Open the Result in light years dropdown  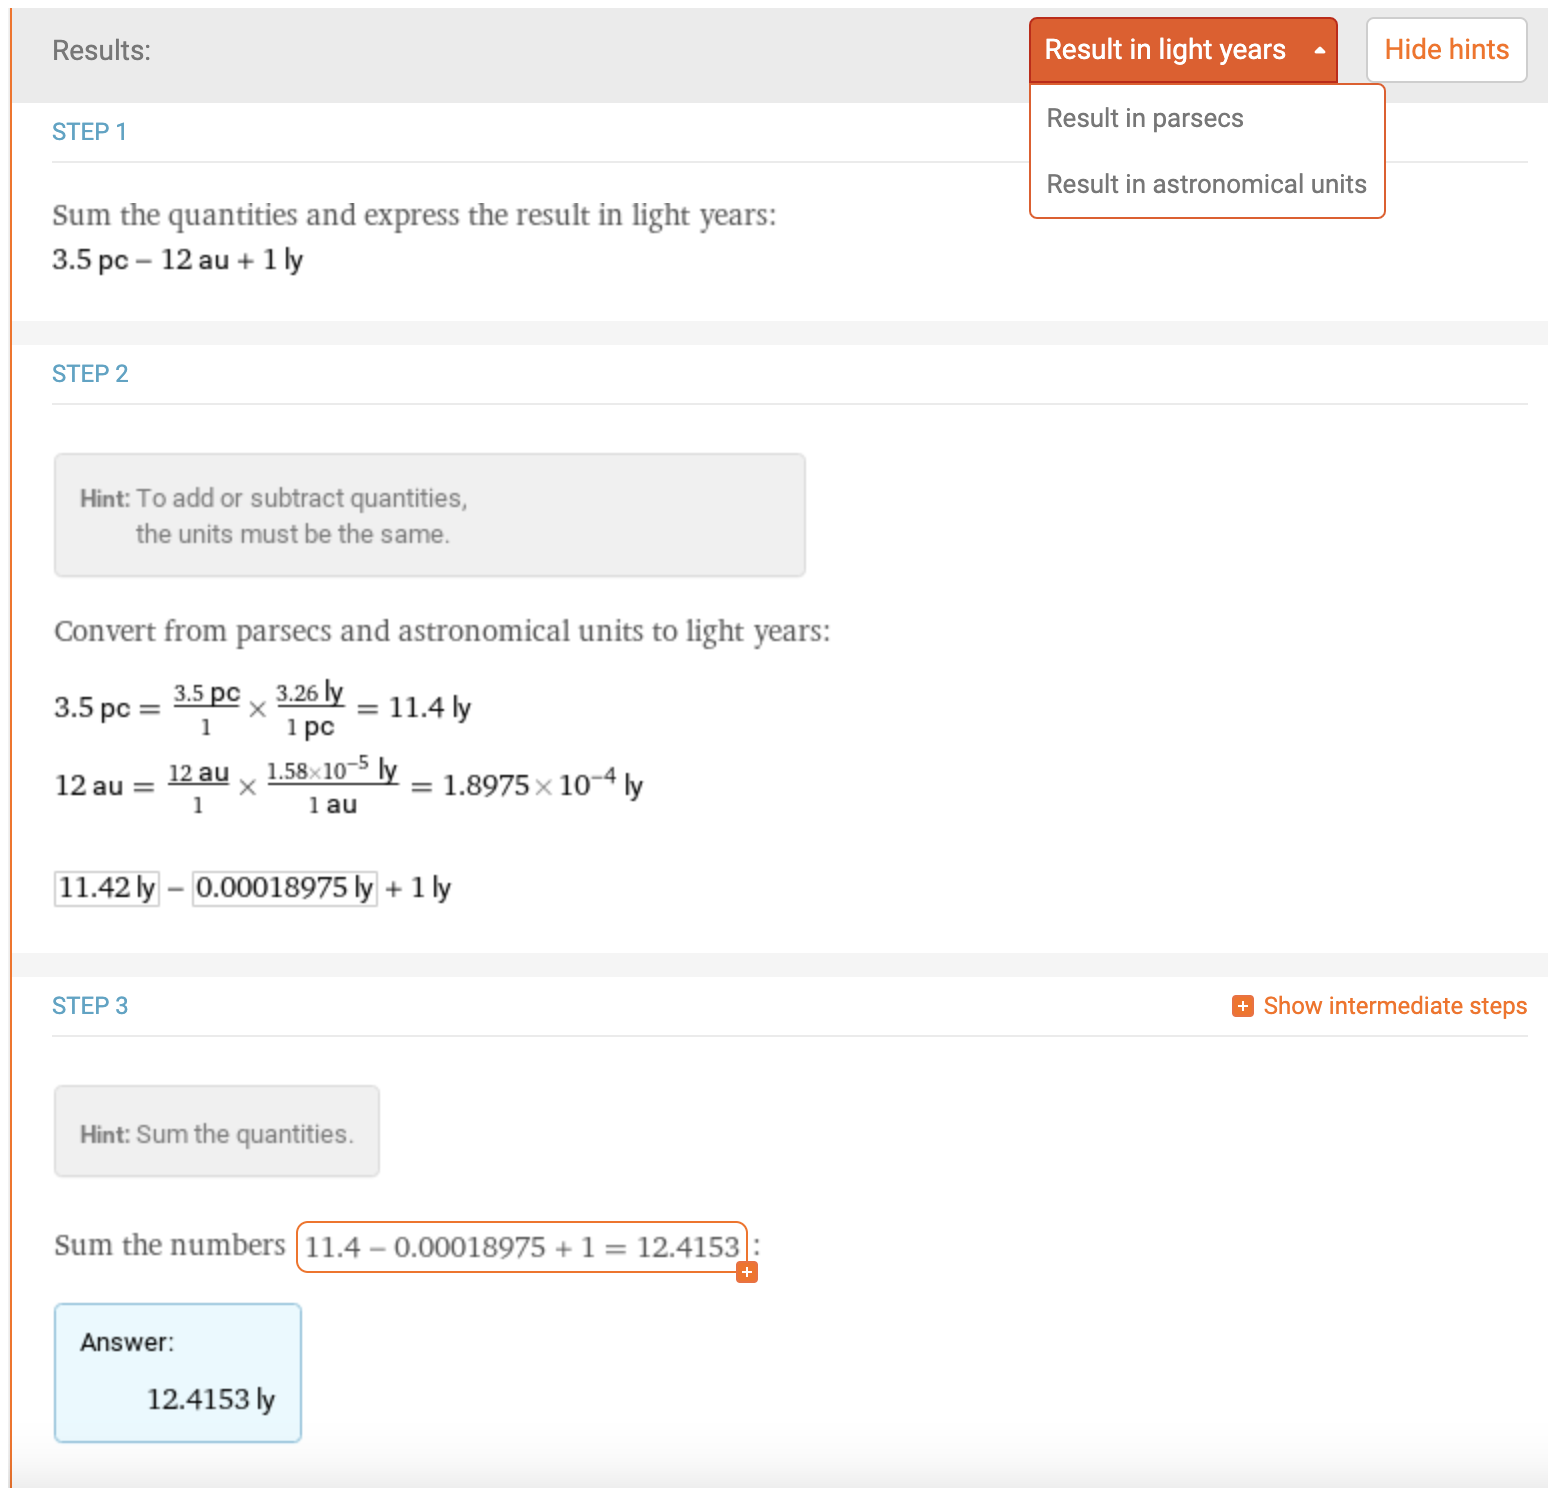pyautogui.click(x=1183, y=50)
